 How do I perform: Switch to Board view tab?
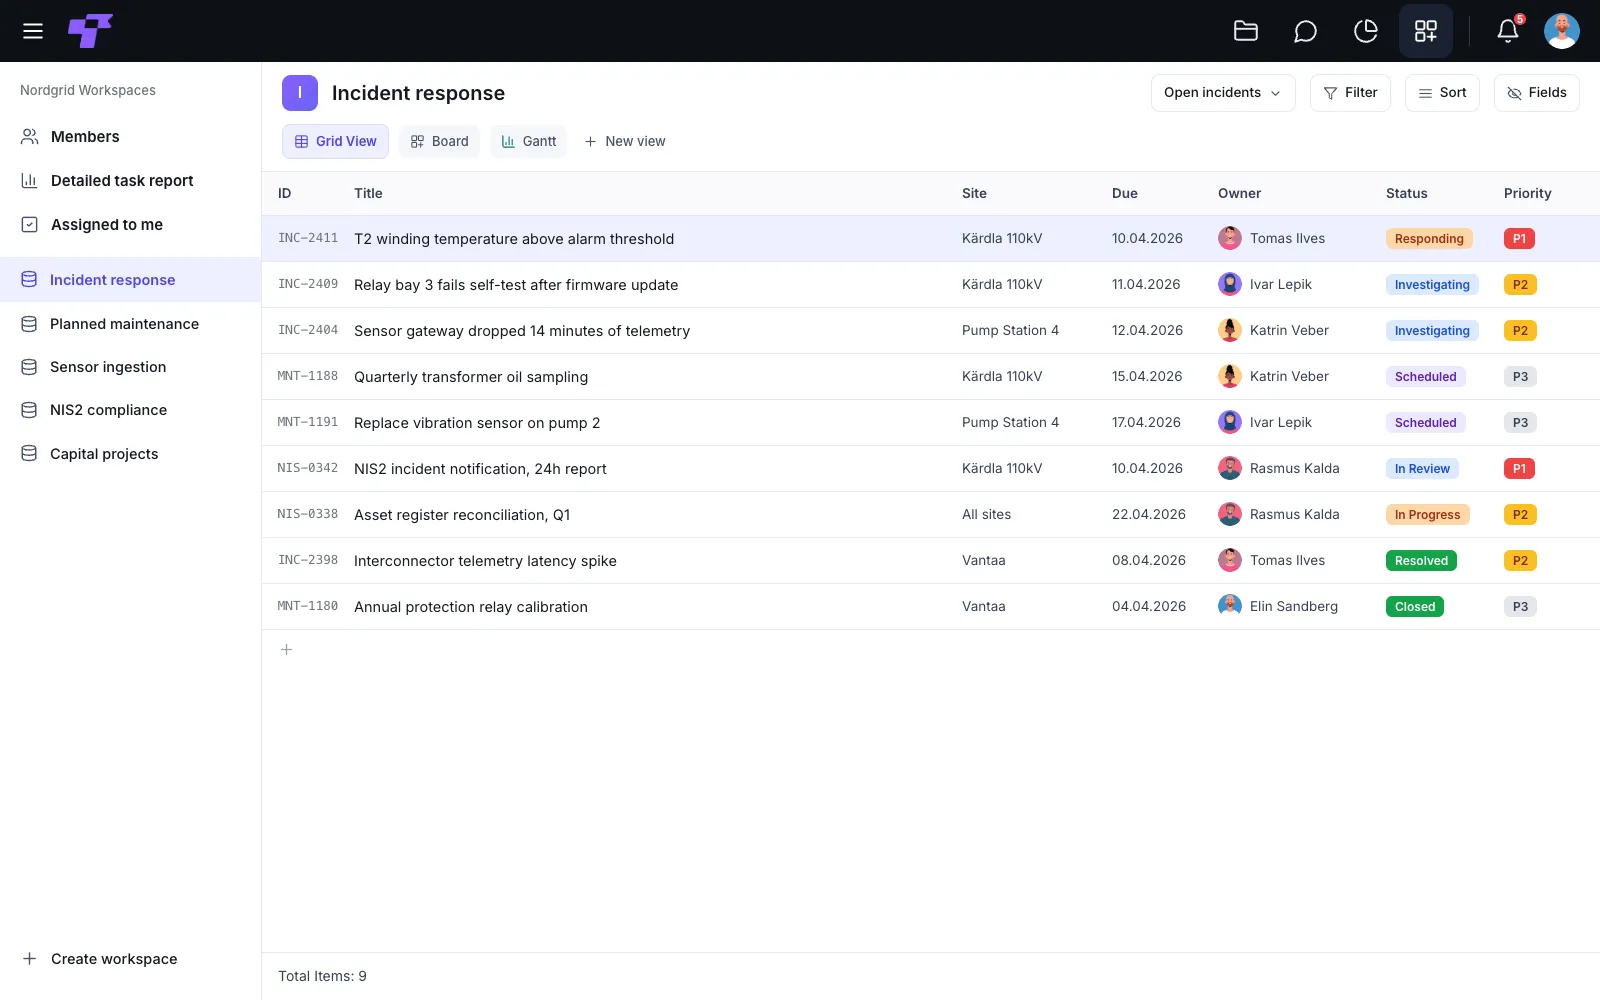439,142
